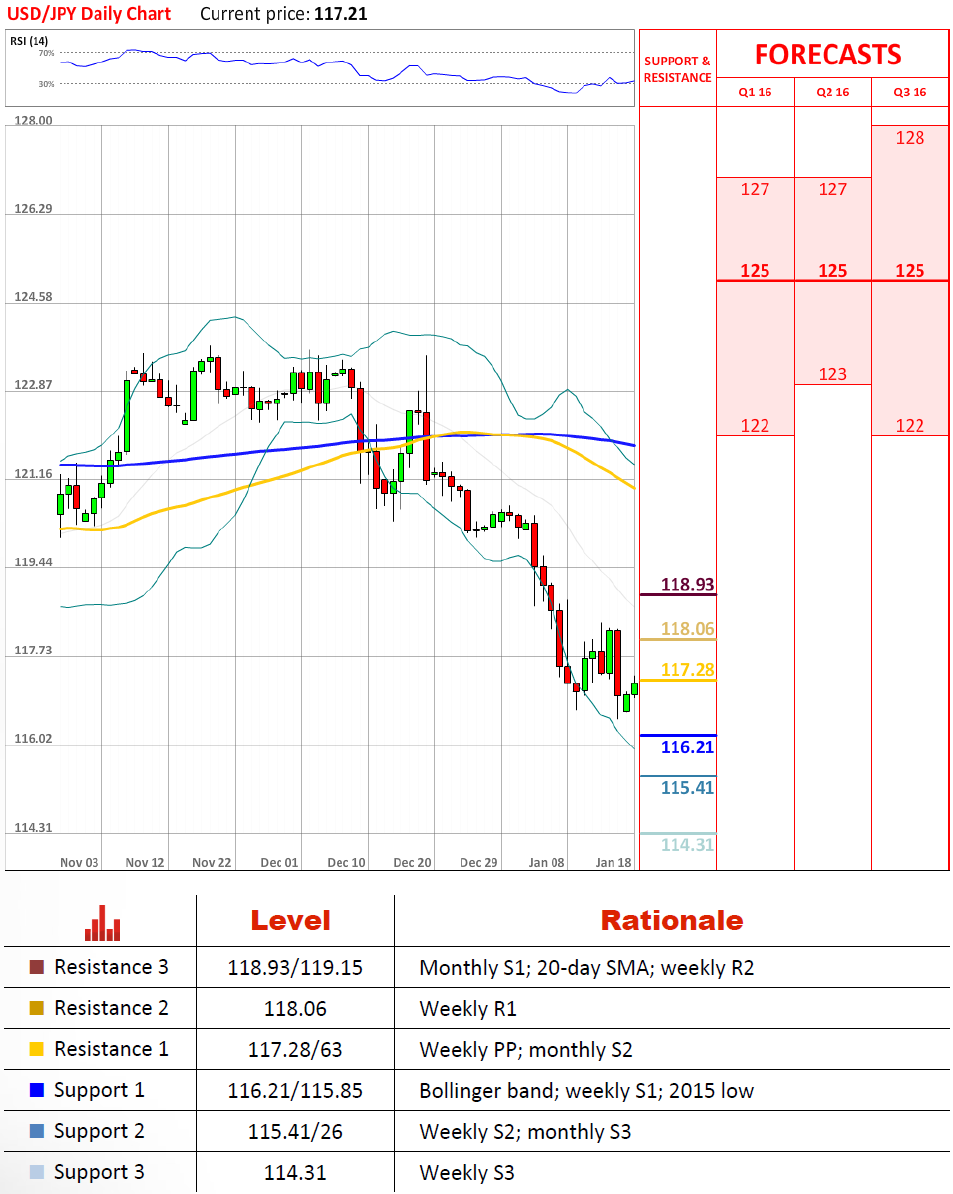Select the Support 1 blue swatch
The width and height of the screenshot is (953, 1194).
(37, 1090)
